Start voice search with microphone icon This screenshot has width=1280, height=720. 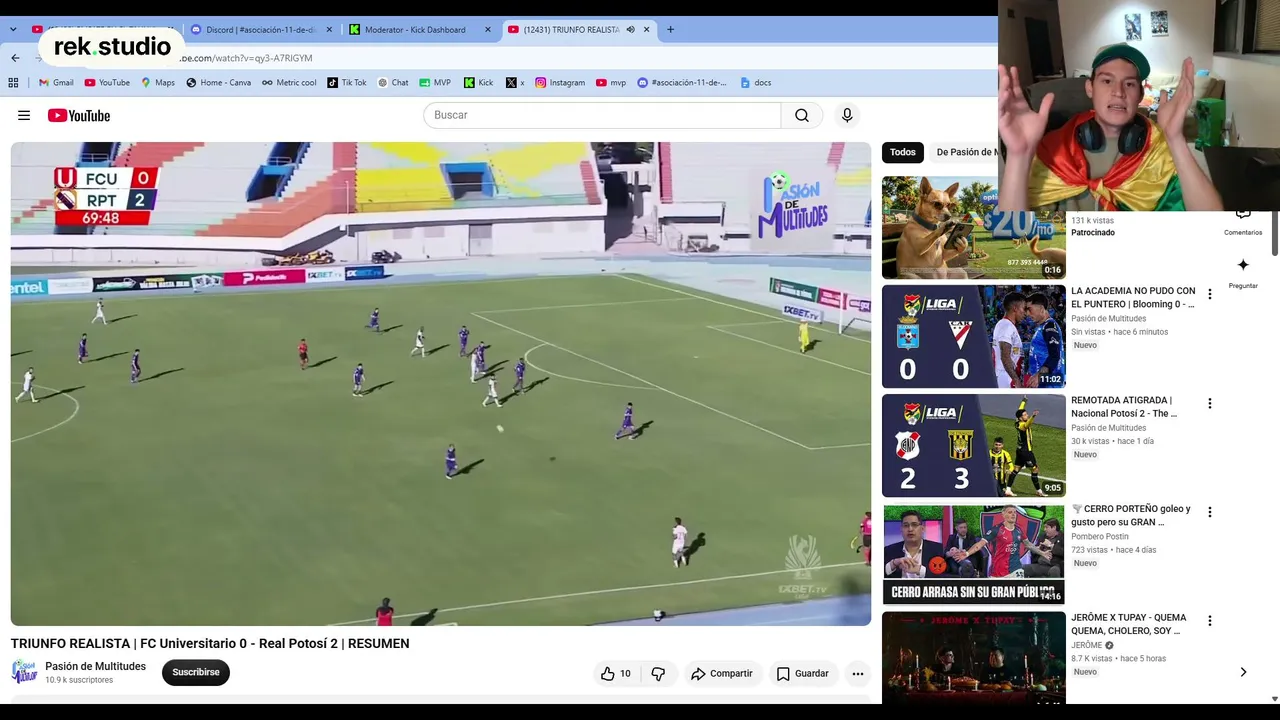click(x=847, y=115)
